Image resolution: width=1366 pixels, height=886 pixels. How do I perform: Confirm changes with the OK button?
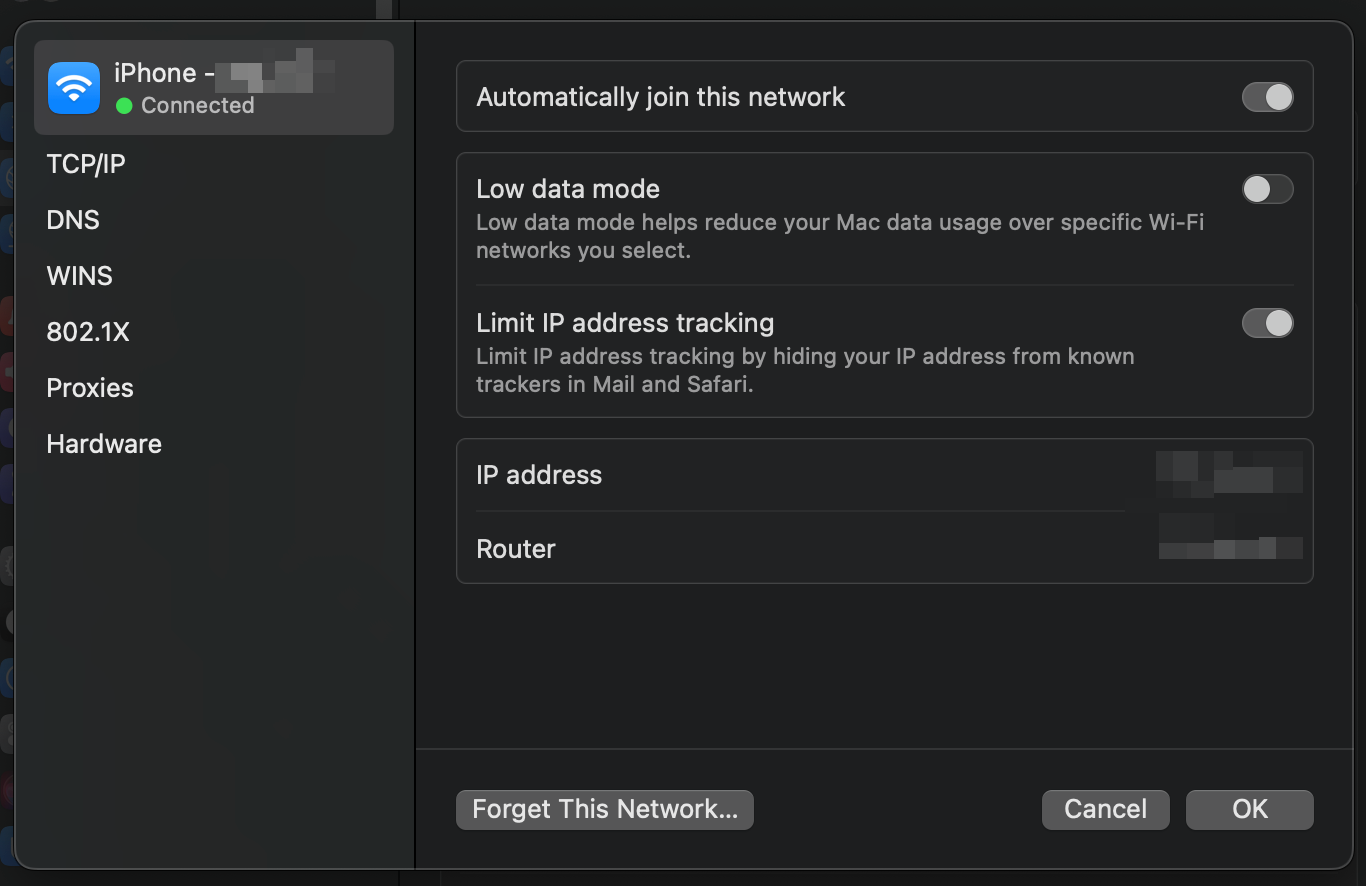[1249, 809]
